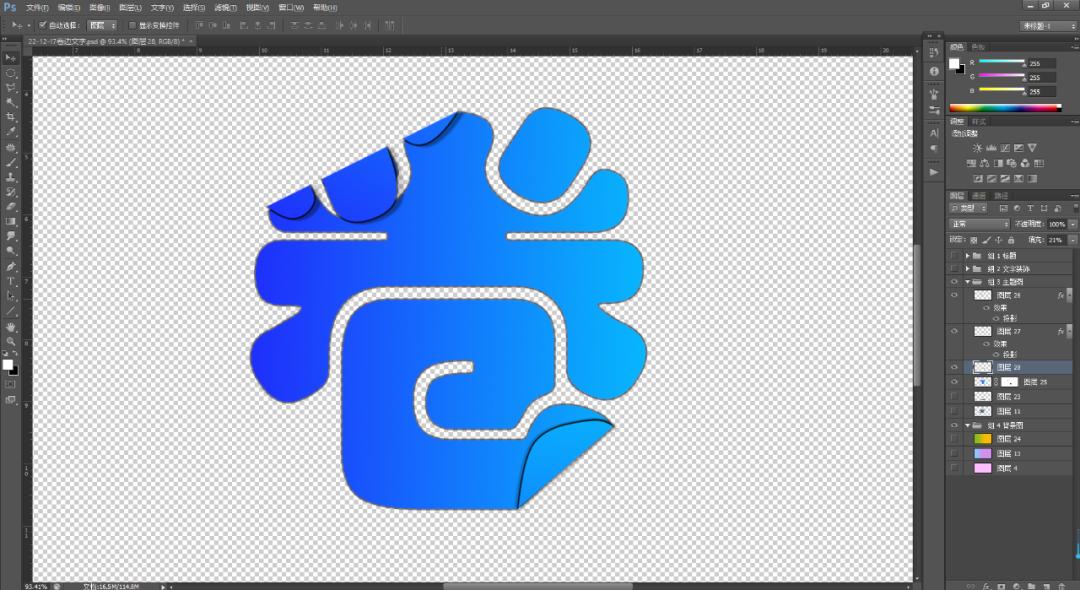Screen dimensions: 1080x590
Task: Open the blend mode dropdown 正常
Action: point(979,224)
